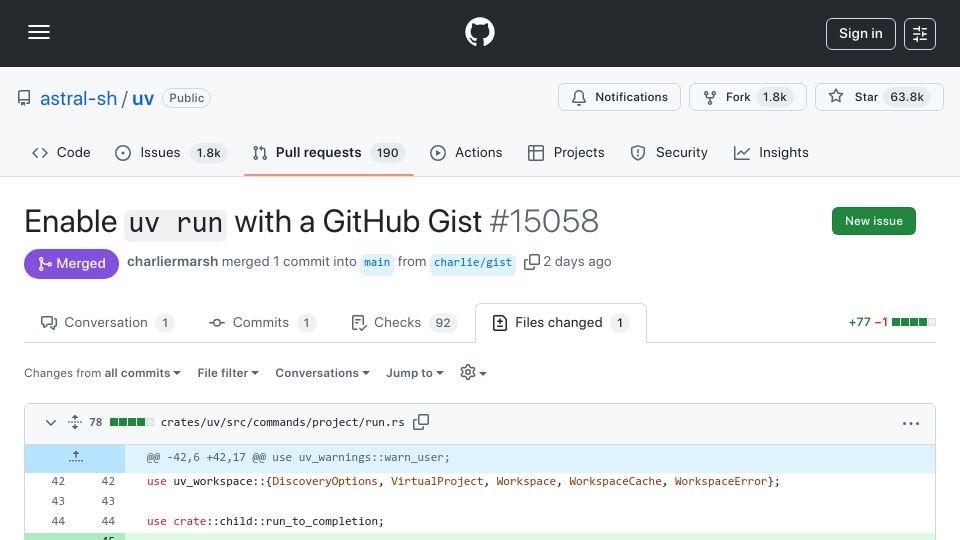Viewport: 960px width, 540px height.
Task: Open the crates/uv/src/commands/project/run.rs file link
Action: point(282,422)
